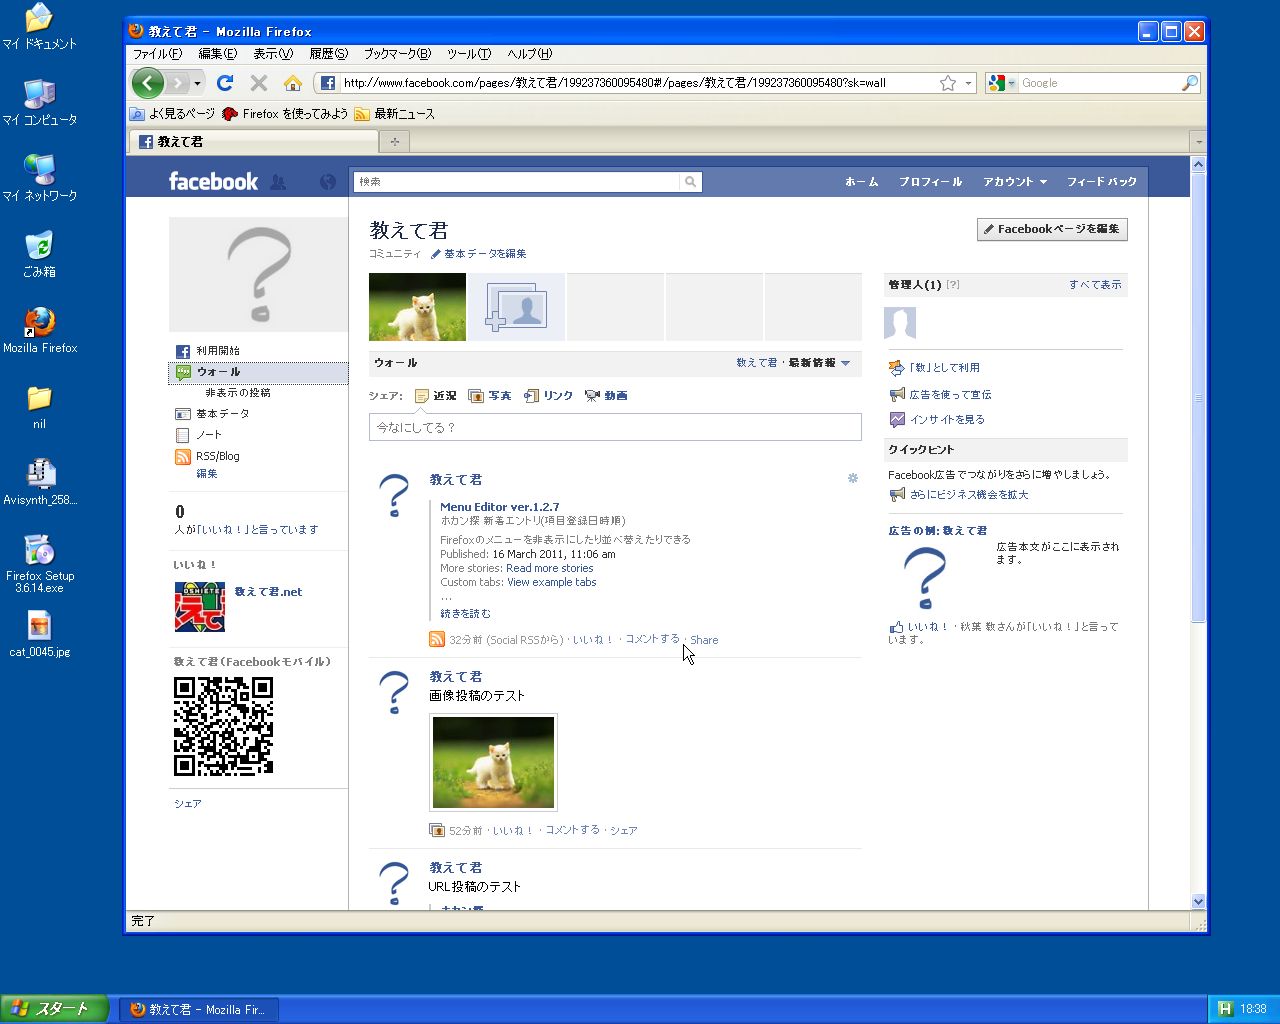Click the kitten photo in the photo strip
The image size is (1280, 1024).
coord(417,307)
